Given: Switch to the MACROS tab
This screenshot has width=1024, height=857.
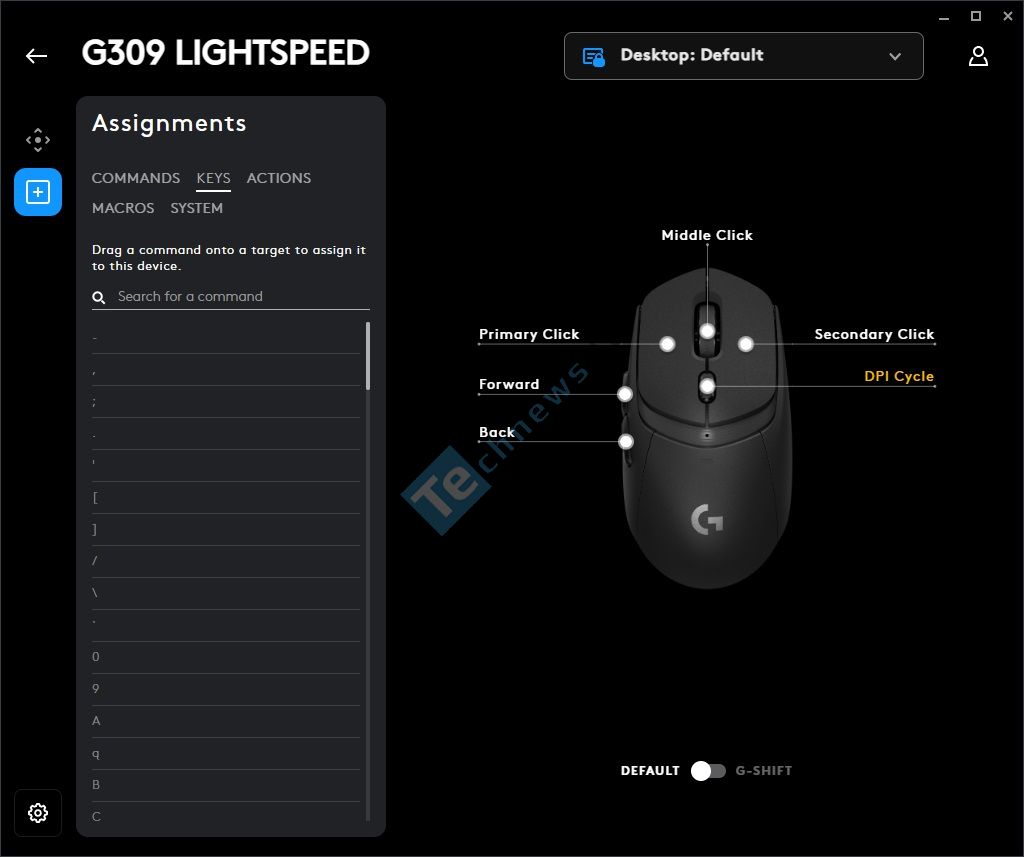Looking at the screenshot, I should tap(123, 208).
